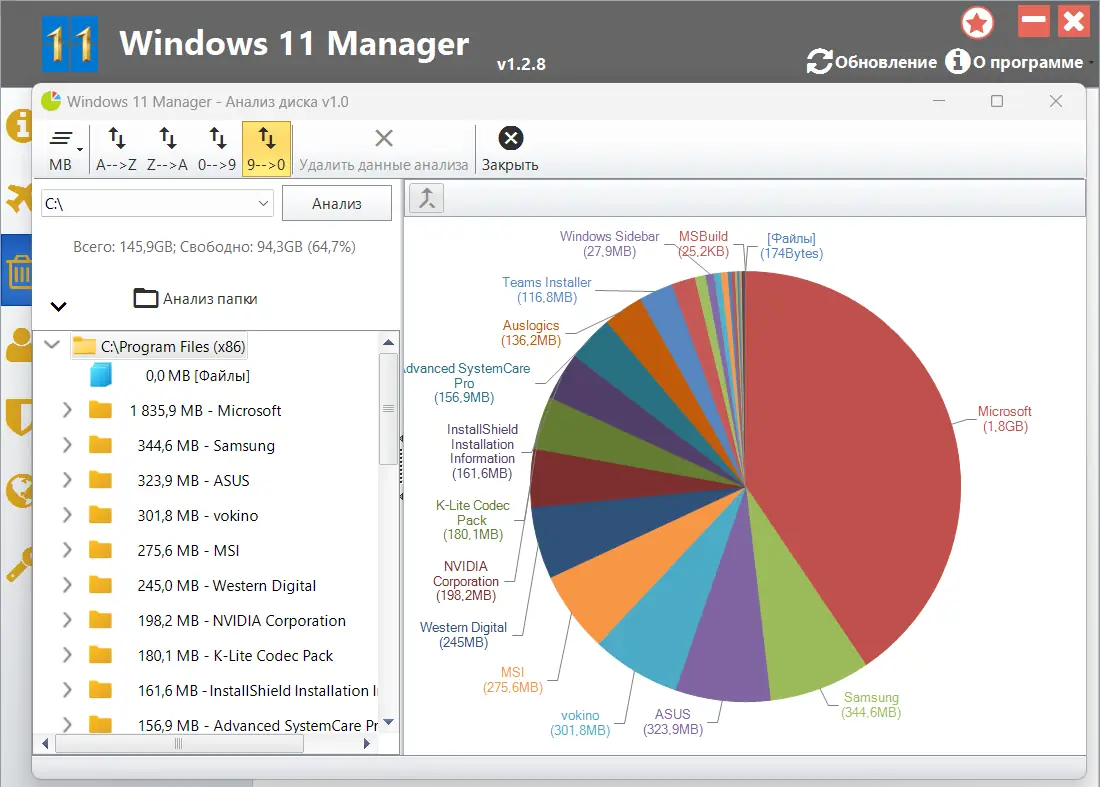Click the Анализ button
1100x787 pixels.
tap(337, 203)
